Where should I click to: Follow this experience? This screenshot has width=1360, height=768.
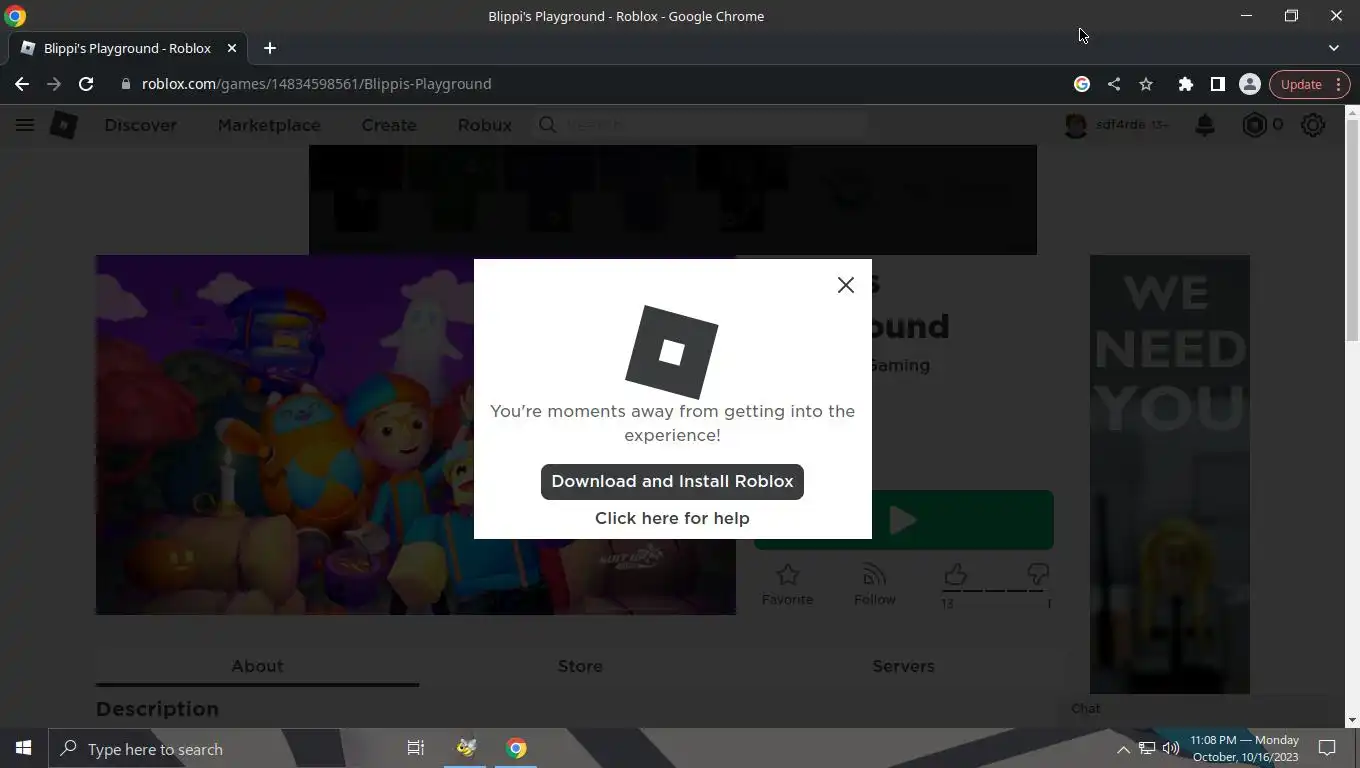pyautogui.click(x=874, y=584)
